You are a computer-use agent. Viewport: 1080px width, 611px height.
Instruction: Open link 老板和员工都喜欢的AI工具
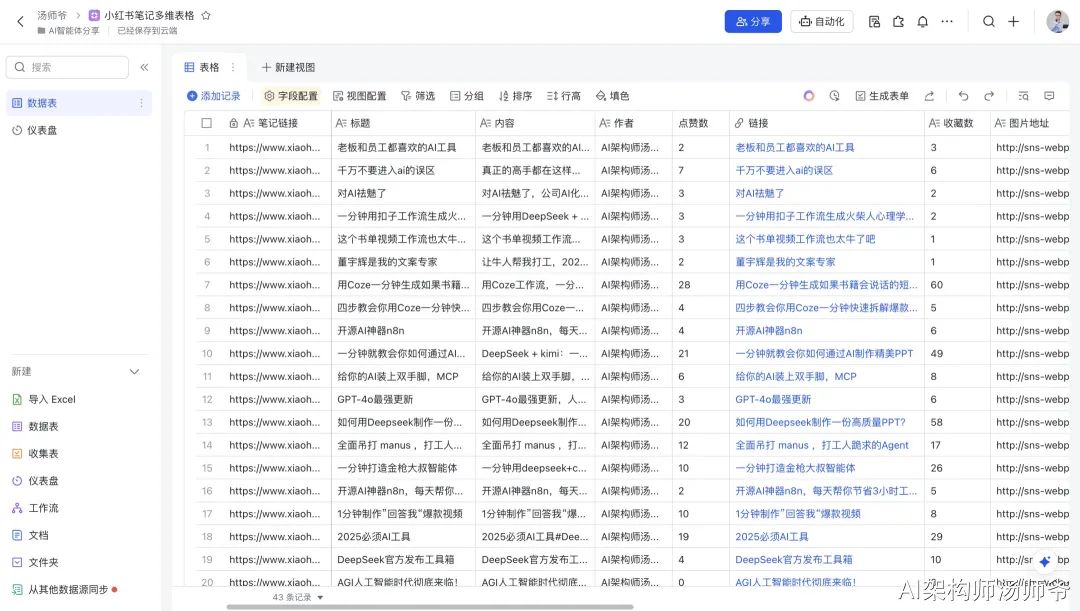coord(794,147)
